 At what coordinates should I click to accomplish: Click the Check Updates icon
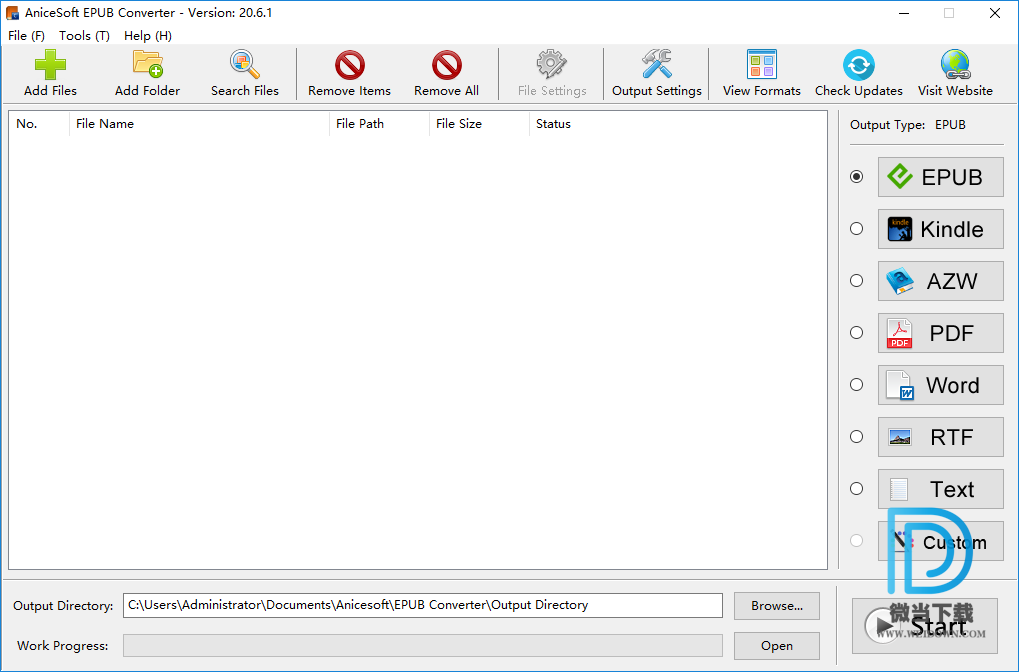coord(858,66)
